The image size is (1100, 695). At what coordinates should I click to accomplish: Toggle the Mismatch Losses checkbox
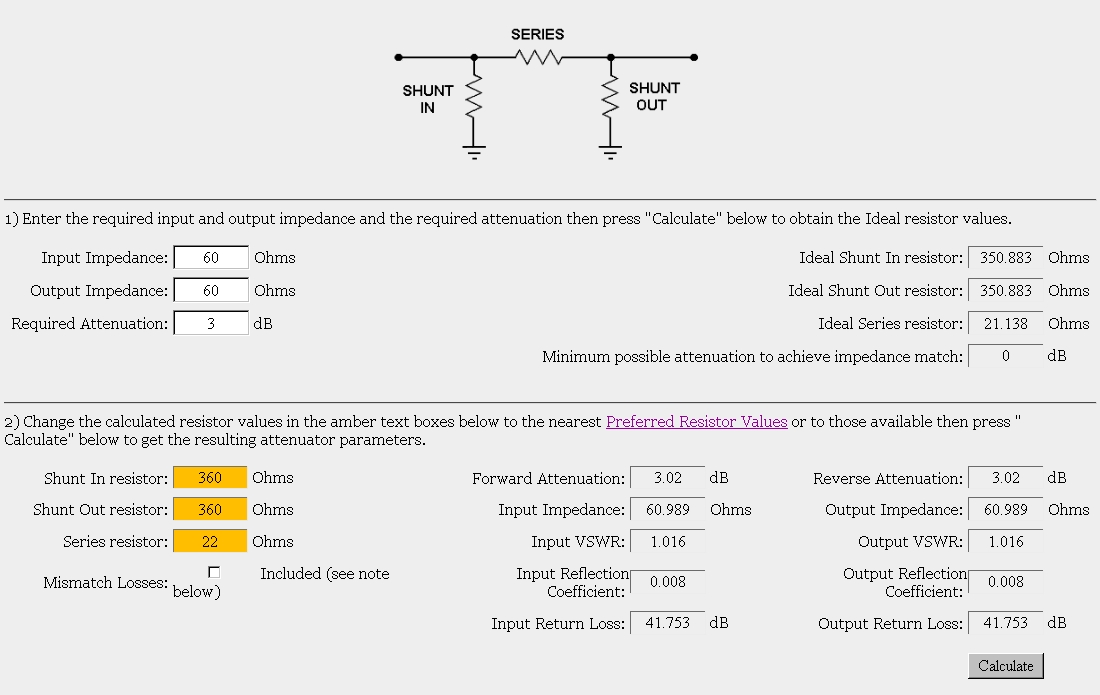[214, 572]
